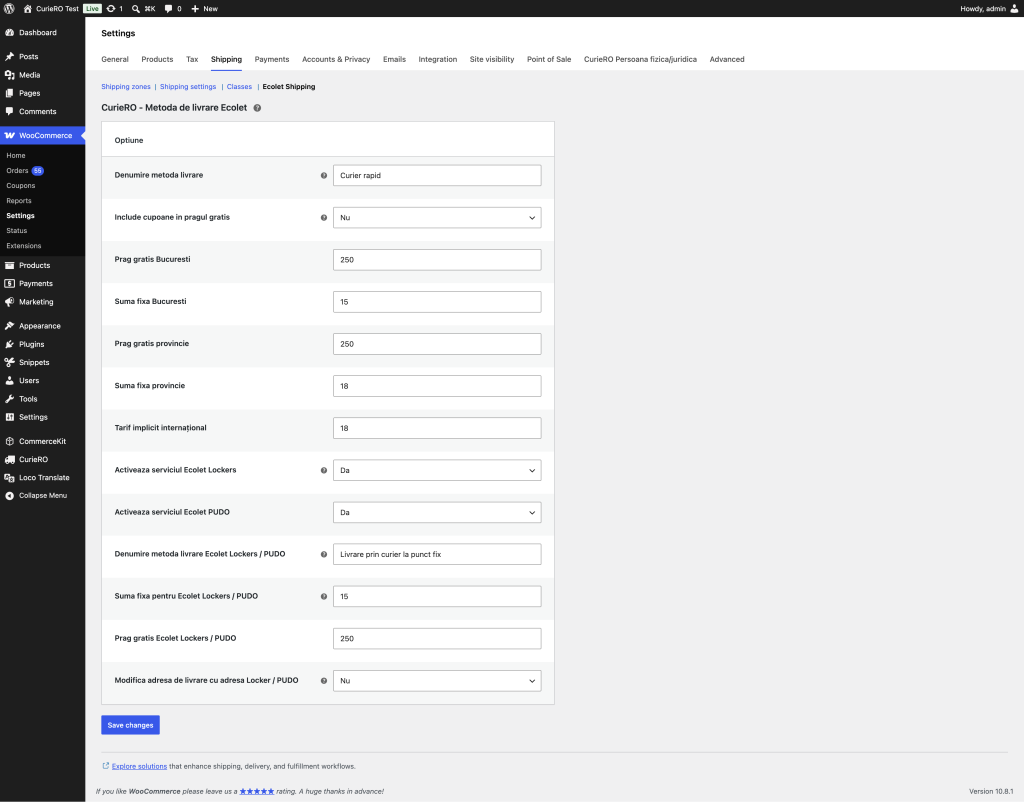Click help tooltip for Suma fixa pentru Ecolet Lockers / PUDO
1024x802 pixels.
324,596
